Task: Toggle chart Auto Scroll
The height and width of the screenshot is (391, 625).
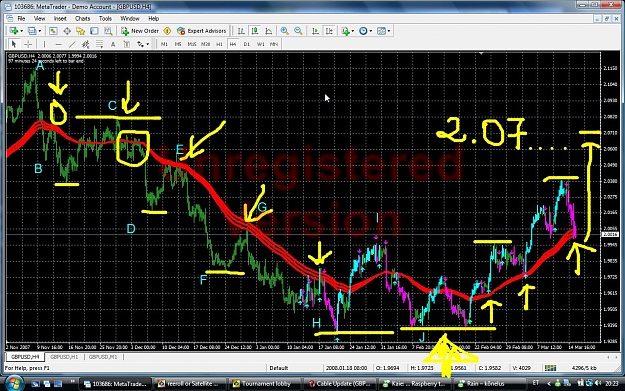Action: 315,31
